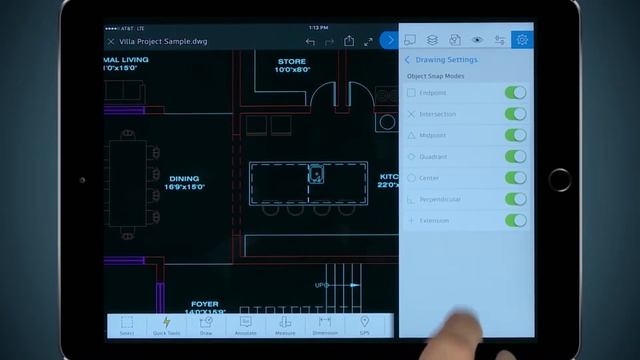Close the Villa Project Sample drawing
The width and height of the screenshot is (640, 360).
[111, 42]
